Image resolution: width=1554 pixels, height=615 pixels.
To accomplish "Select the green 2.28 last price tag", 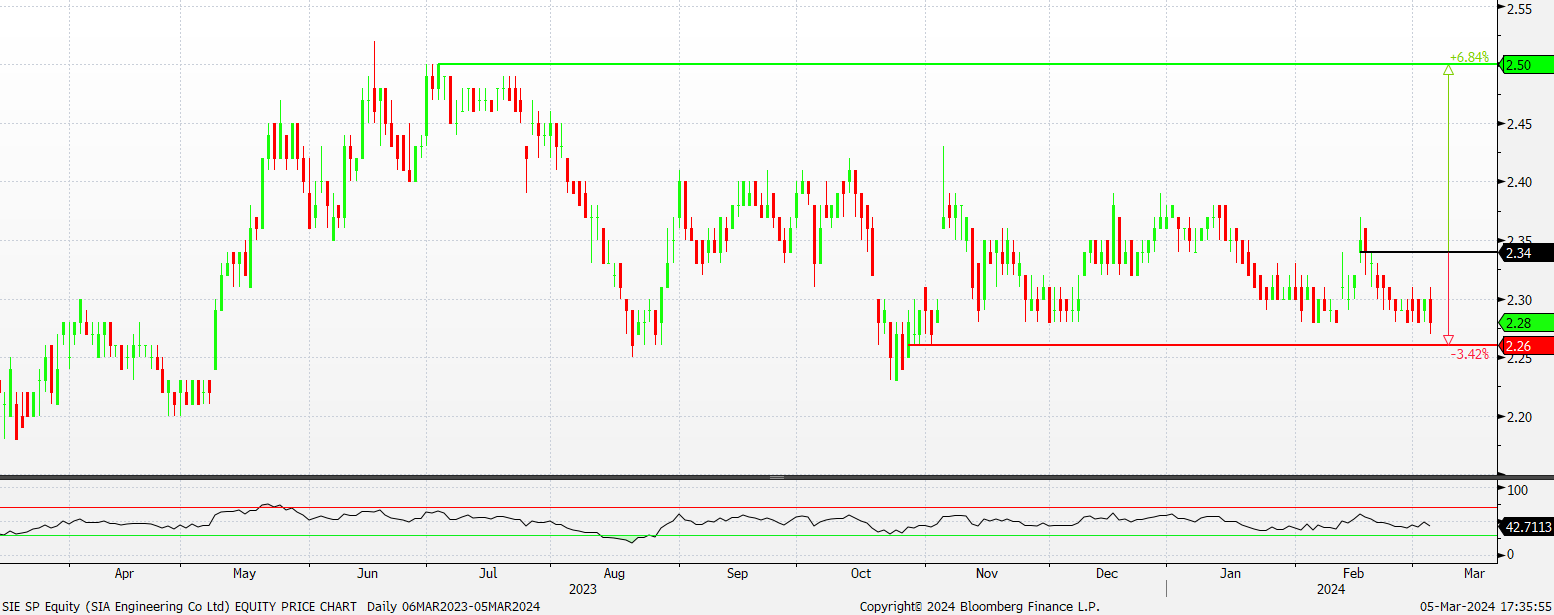I will pos(1527,322).
